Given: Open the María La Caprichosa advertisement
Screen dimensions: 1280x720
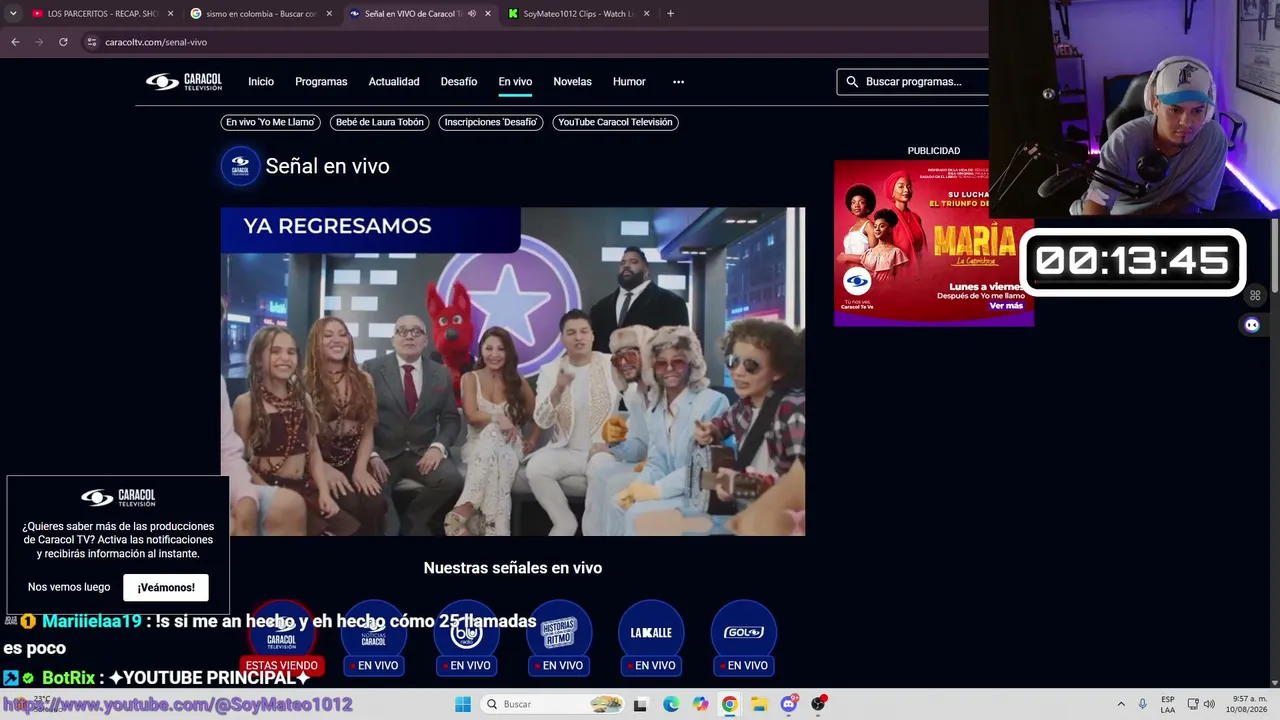Looking at the screenshot, I should point(934,243).
